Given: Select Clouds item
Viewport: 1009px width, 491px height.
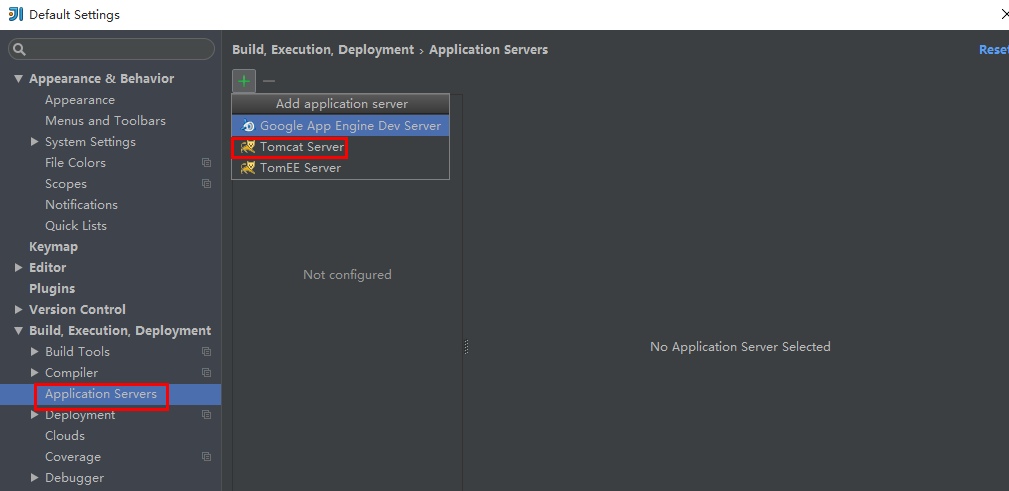Looking at the screenshot, I should point(65,436).
